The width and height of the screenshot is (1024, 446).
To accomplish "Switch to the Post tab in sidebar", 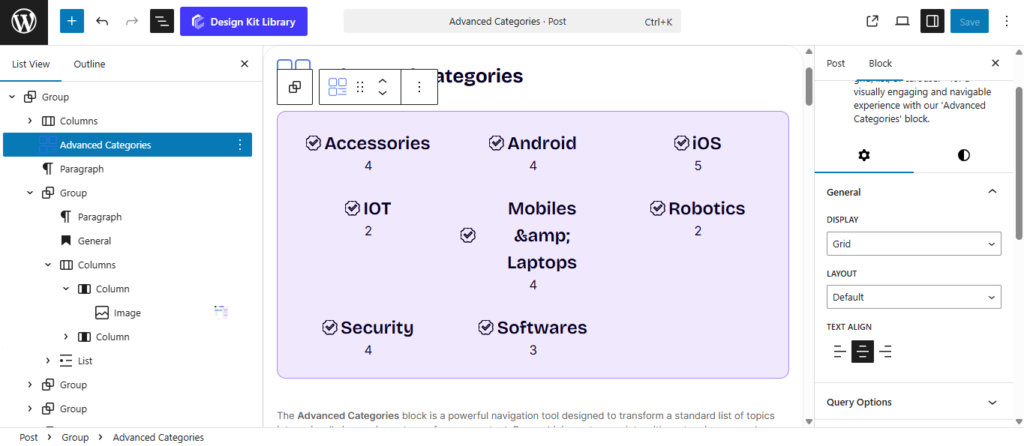I will (835, 63).
